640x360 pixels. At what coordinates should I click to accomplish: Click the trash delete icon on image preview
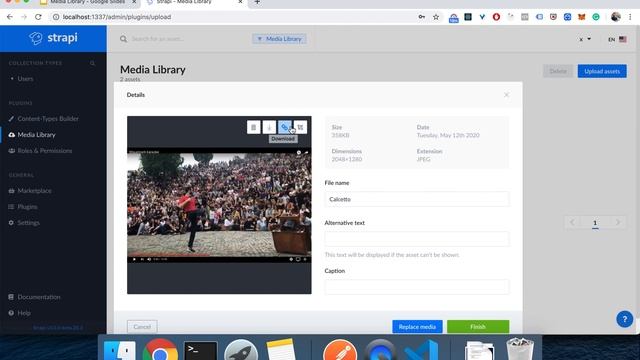253,127
